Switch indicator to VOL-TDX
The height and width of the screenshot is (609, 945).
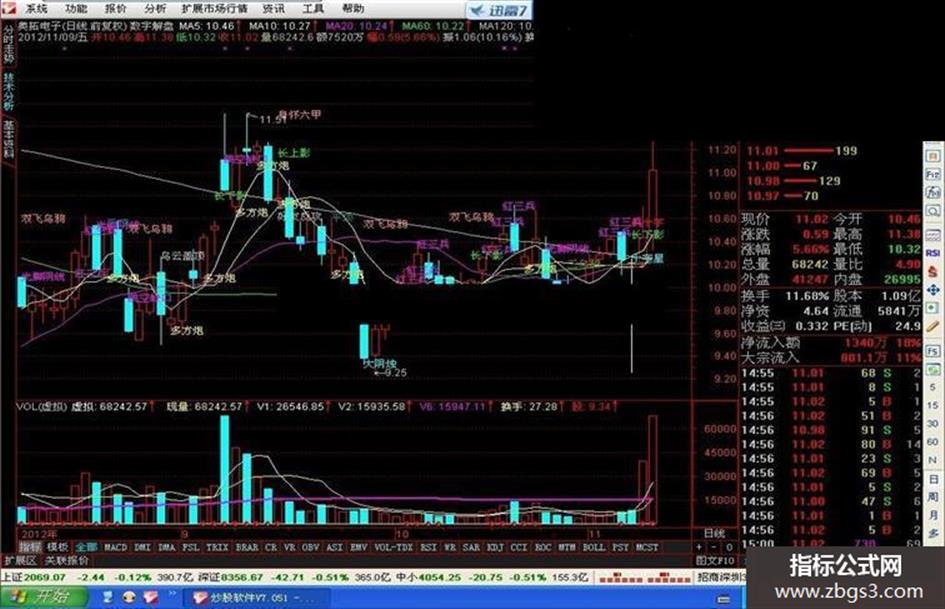click(394, 547)
